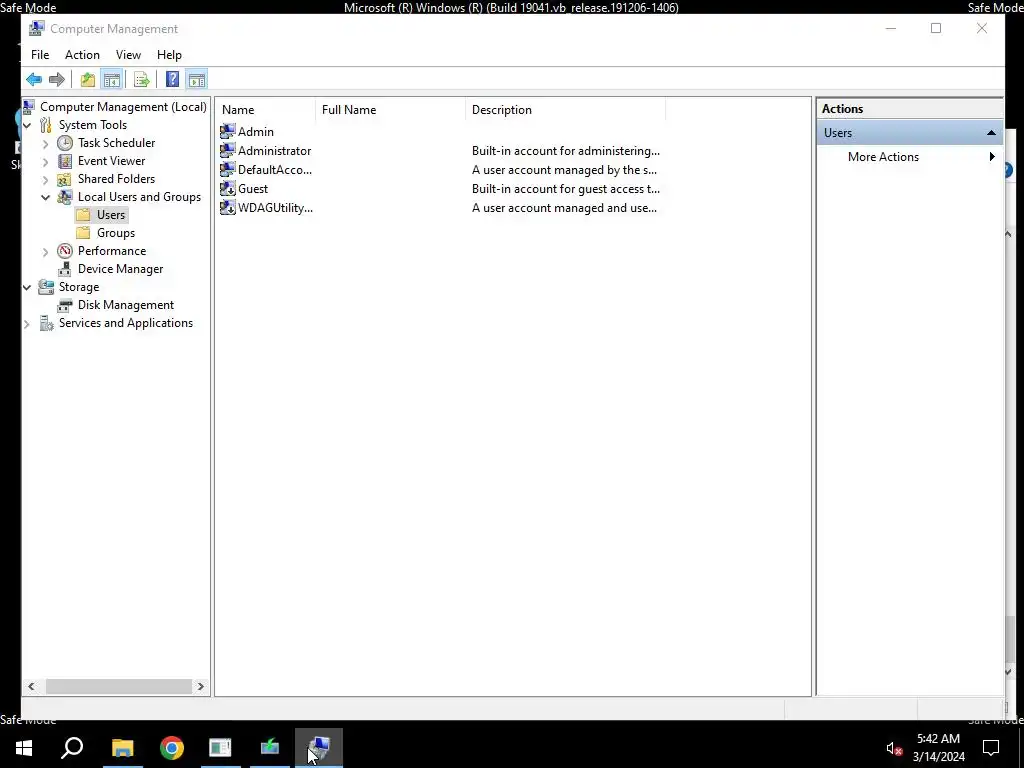Open Chrome from the taskbar
The image size is (1024, 768).
[x=172, y=748]
